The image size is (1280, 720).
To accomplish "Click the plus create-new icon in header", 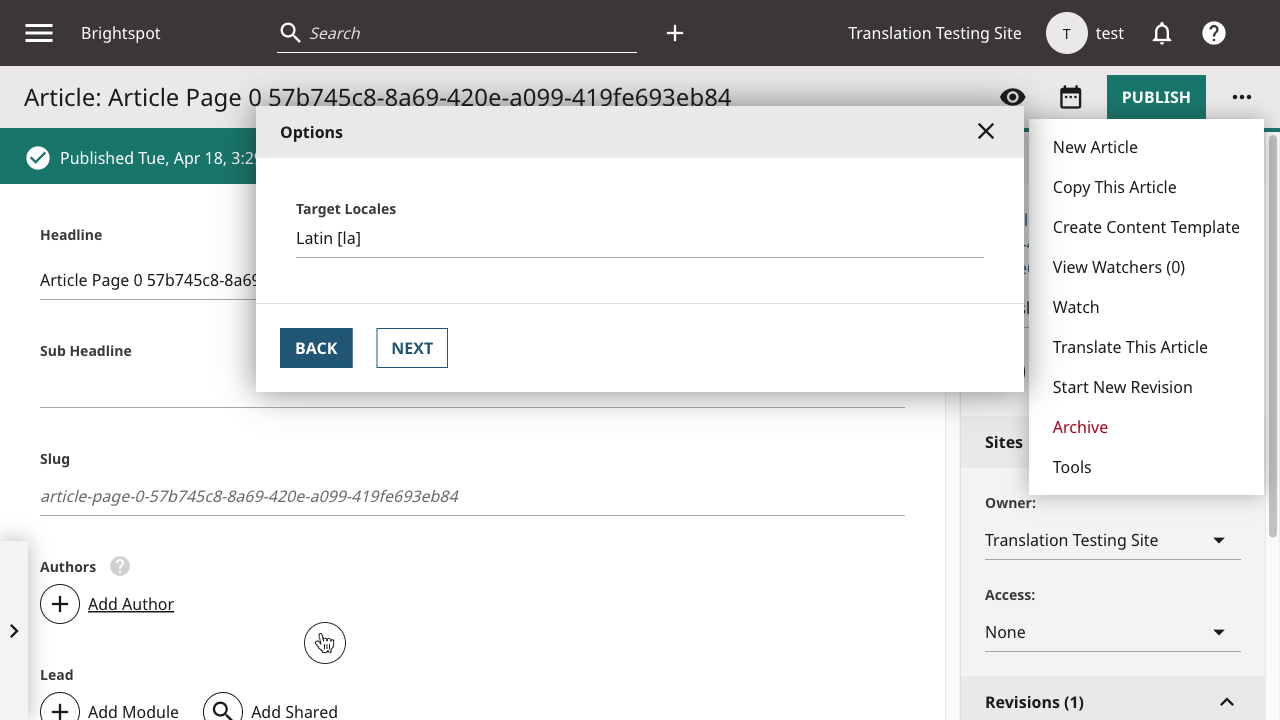I will [x=675, y=33].
